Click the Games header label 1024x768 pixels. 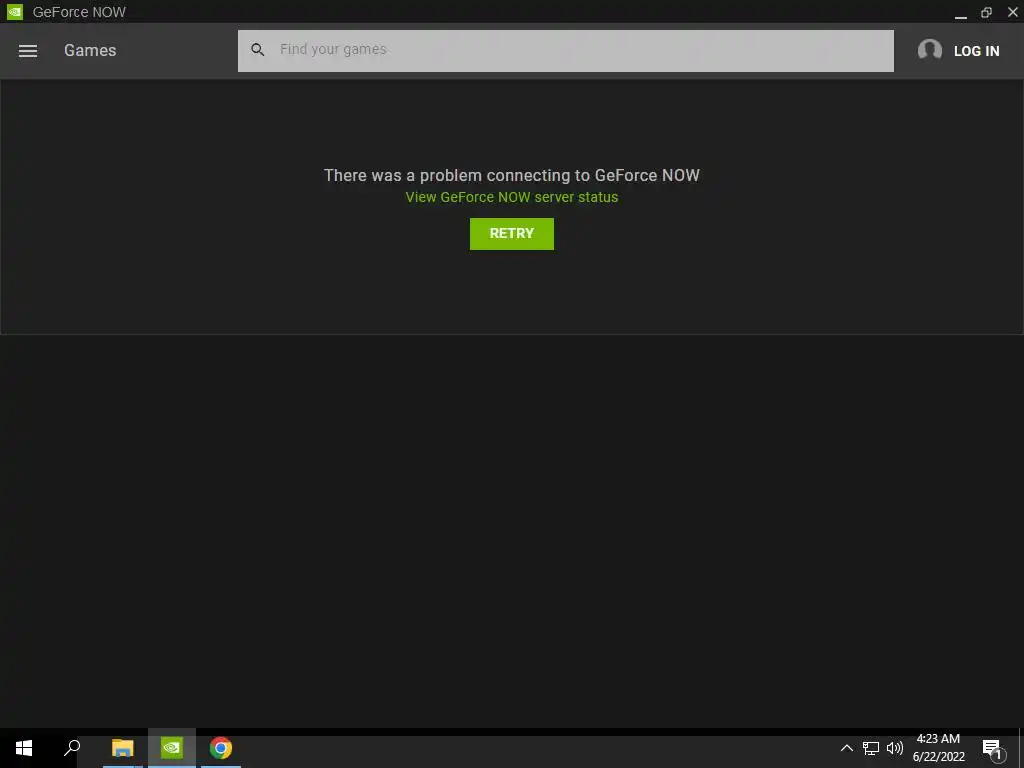90,50
